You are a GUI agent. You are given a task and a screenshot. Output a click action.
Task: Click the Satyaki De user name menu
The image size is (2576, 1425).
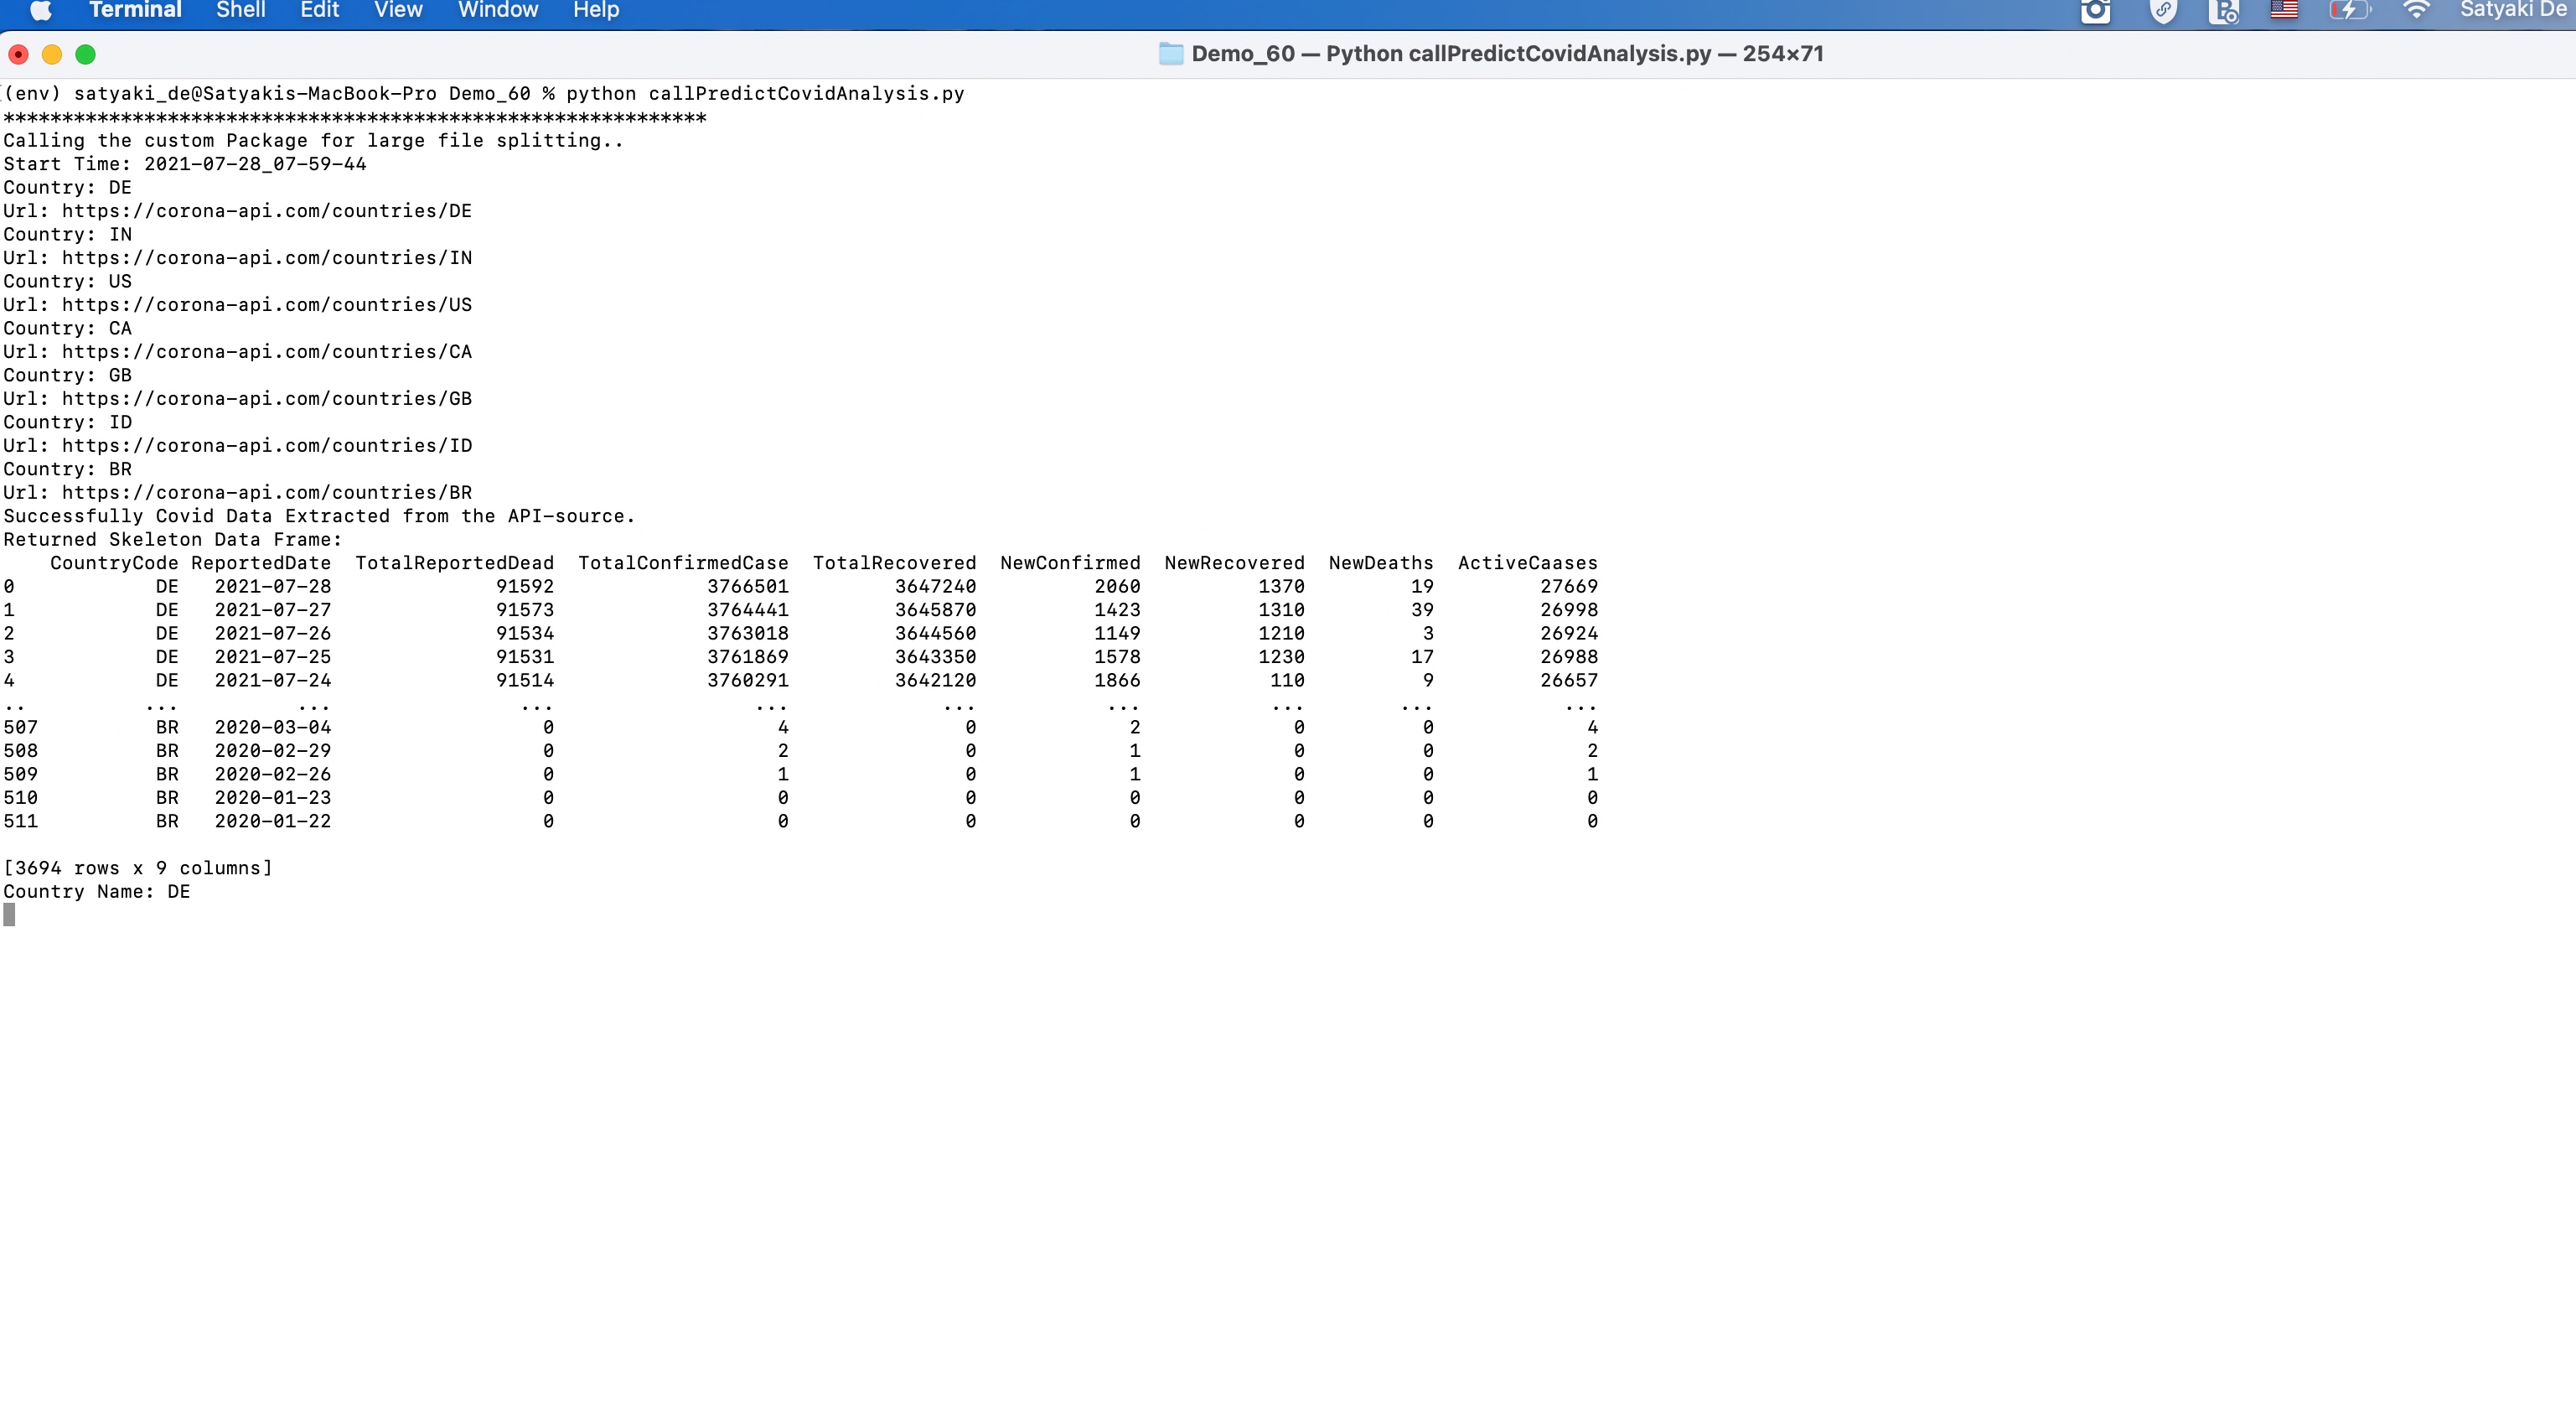click(x=2515, y=10)
